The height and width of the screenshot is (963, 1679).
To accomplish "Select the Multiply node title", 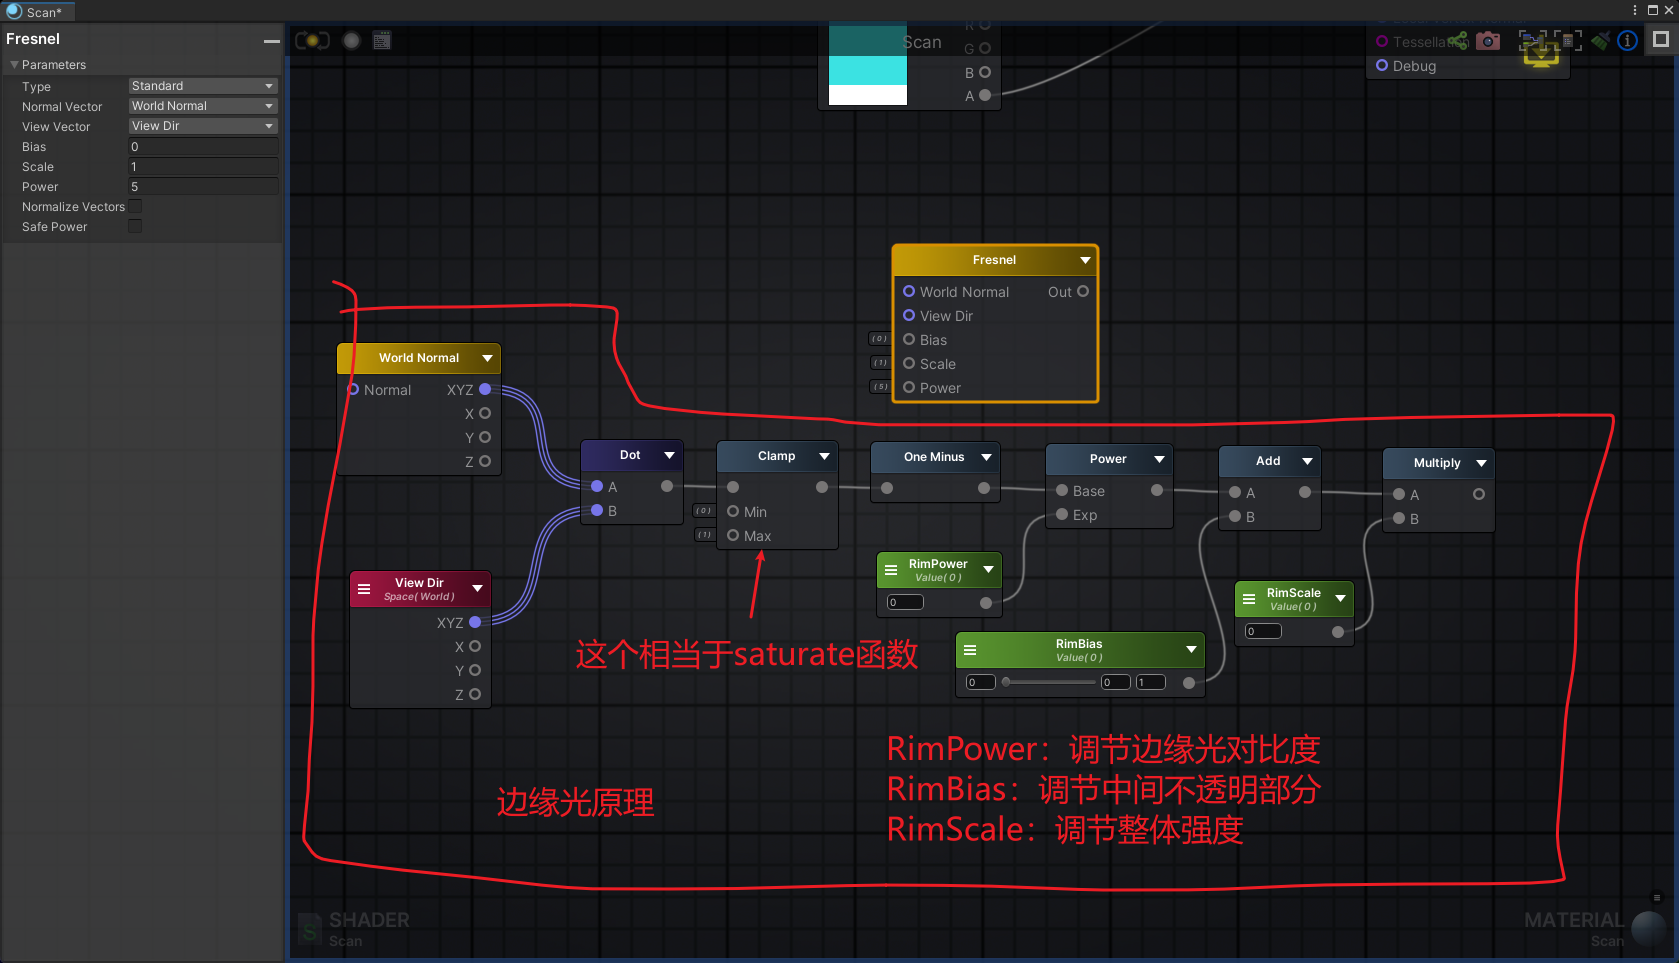I will [x=1437, y=463].
